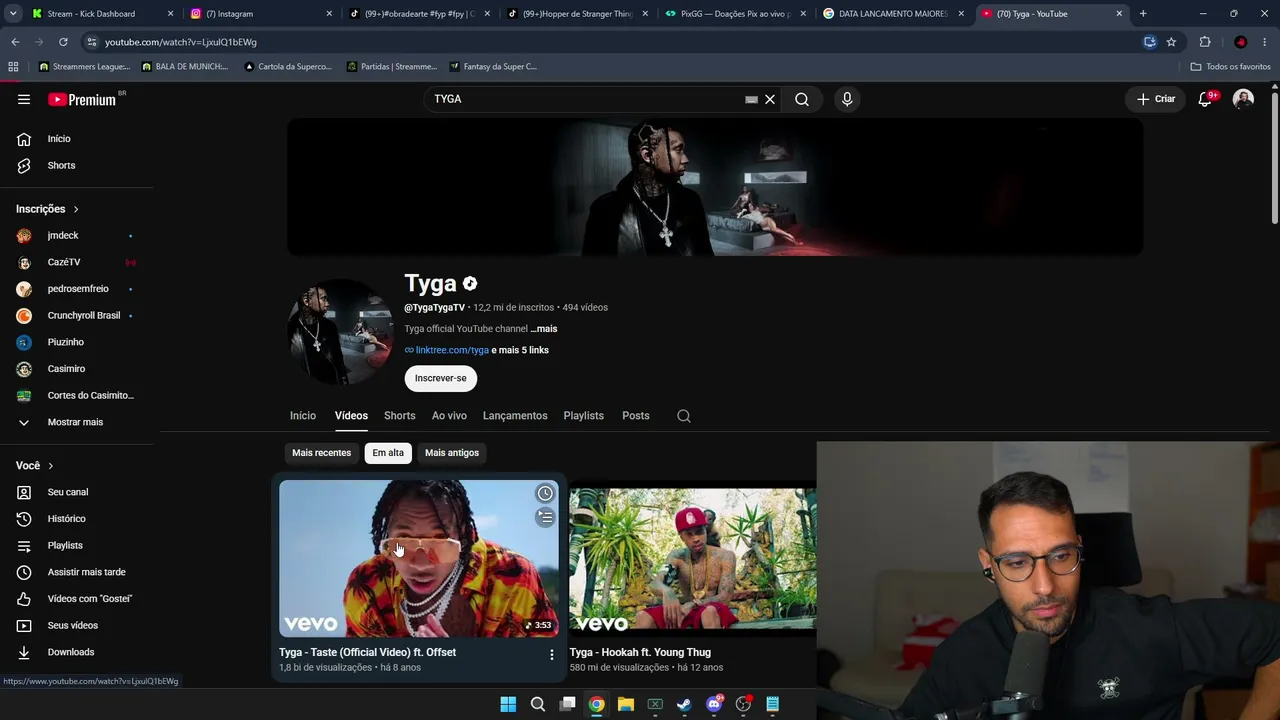Open the account avatar menu
Viewport: 1280px width, 720px height.
(x=1243, y=99)
